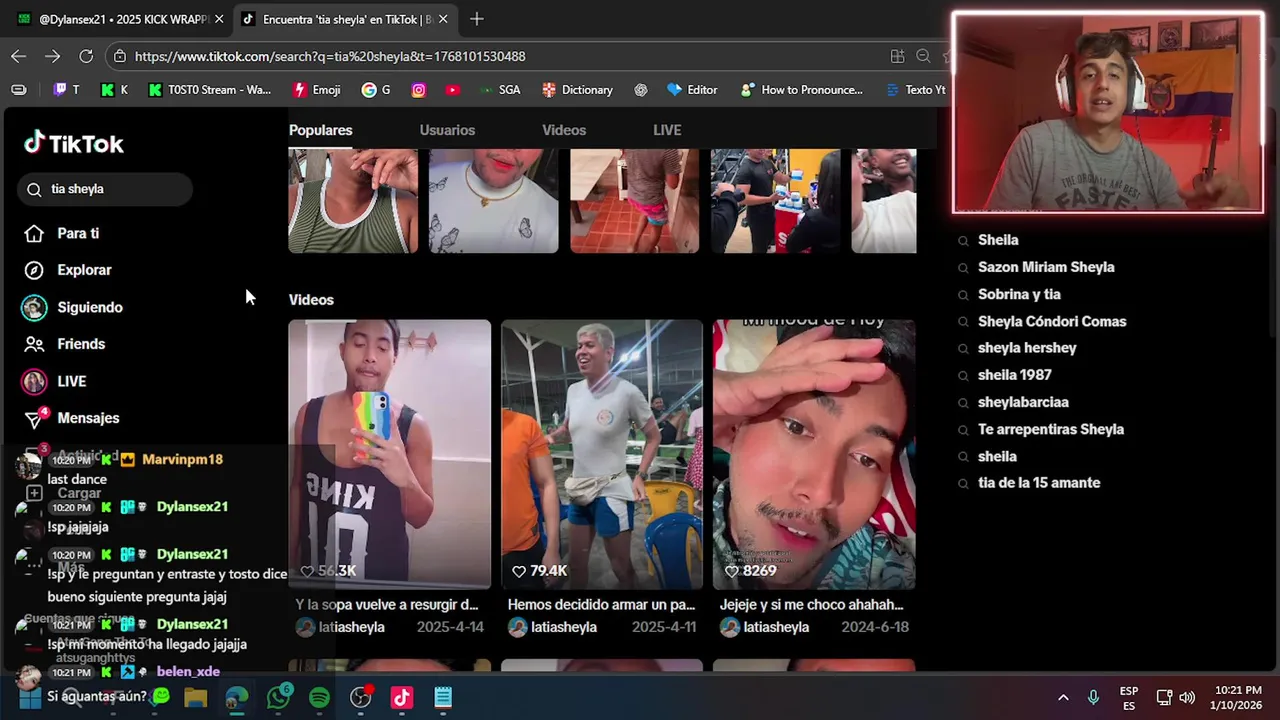
Task: Open the YouTube bookmark icon
Action: click(453, 89)
